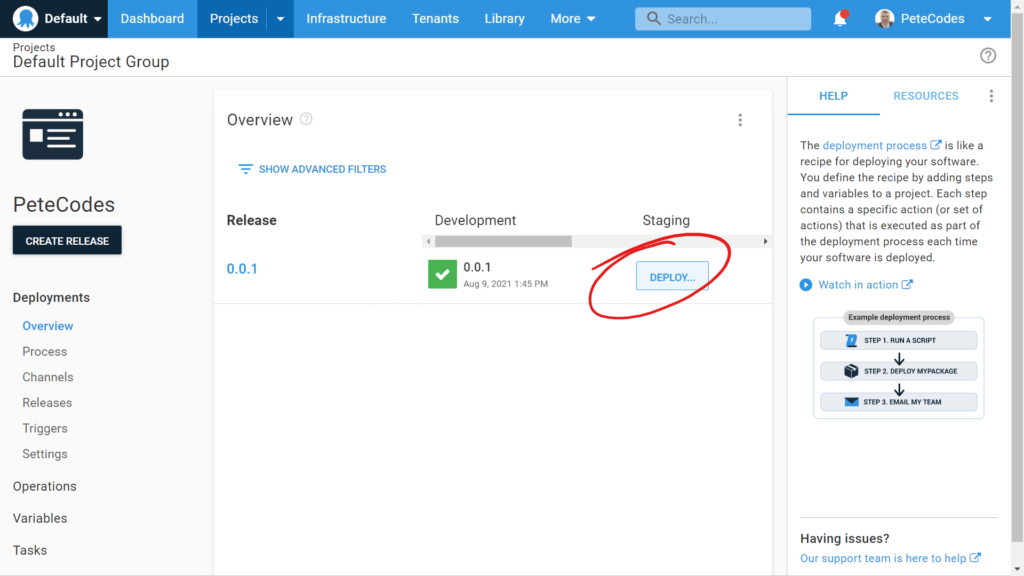Image resolution: width=1024 pixels, height=576 pixels.
Task: Open the Tenants menu
Action: [x=435, y=19]
